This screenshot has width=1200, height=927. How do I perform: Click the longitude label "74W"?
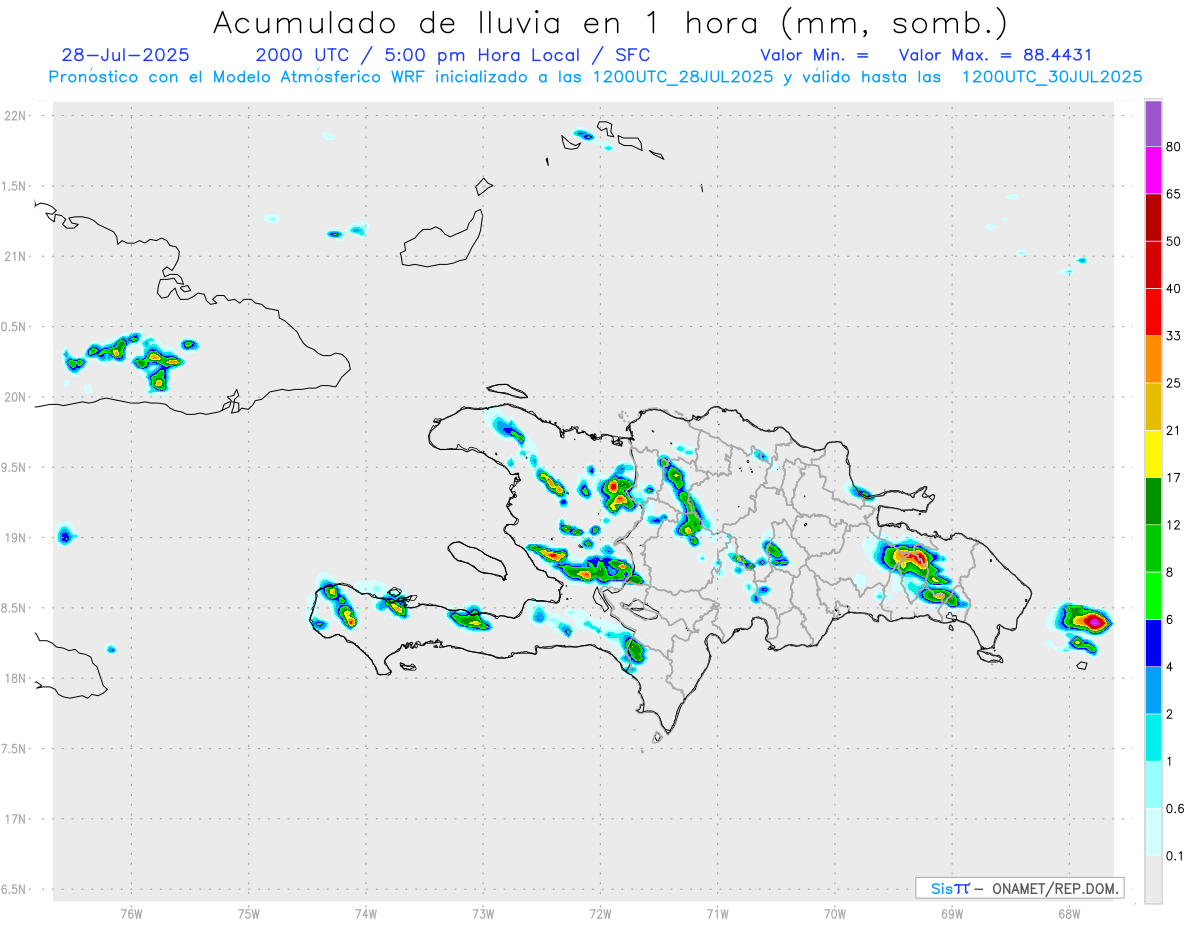[x=366, y=914]
